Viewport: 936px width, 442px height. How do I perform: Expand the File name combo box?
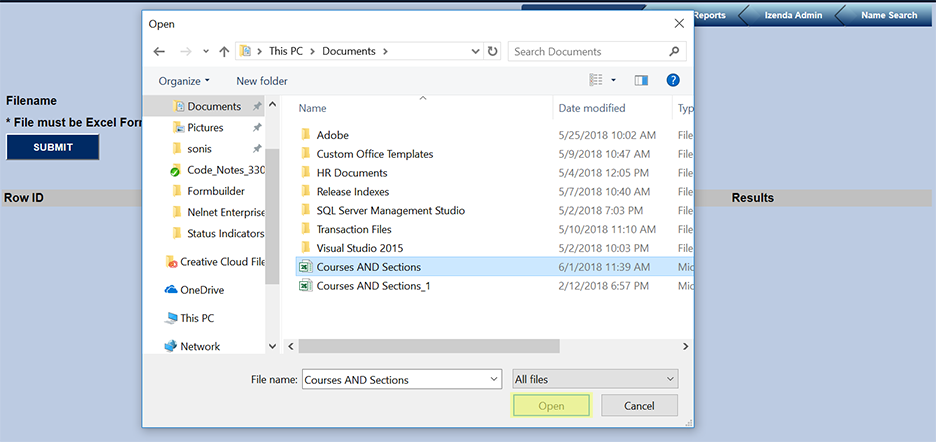click(494, 379)
